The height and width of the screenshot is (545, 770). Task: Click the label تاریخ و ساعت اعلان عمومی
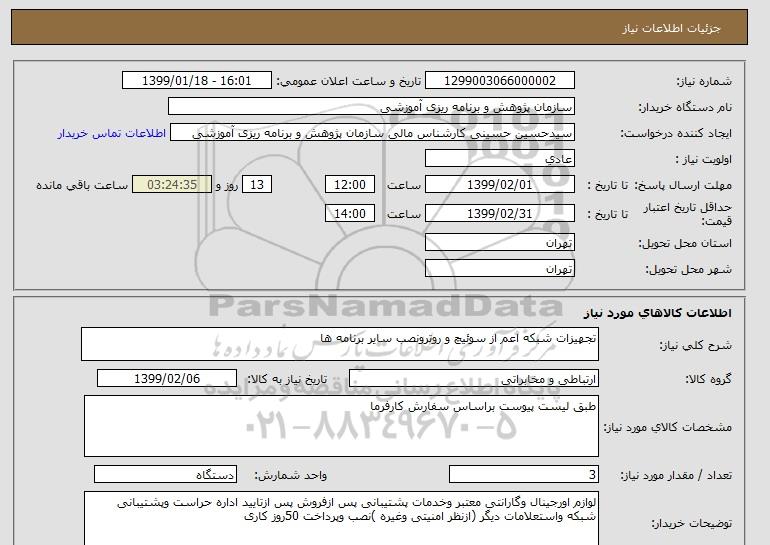pyautogui.click(x=349, y=81)
